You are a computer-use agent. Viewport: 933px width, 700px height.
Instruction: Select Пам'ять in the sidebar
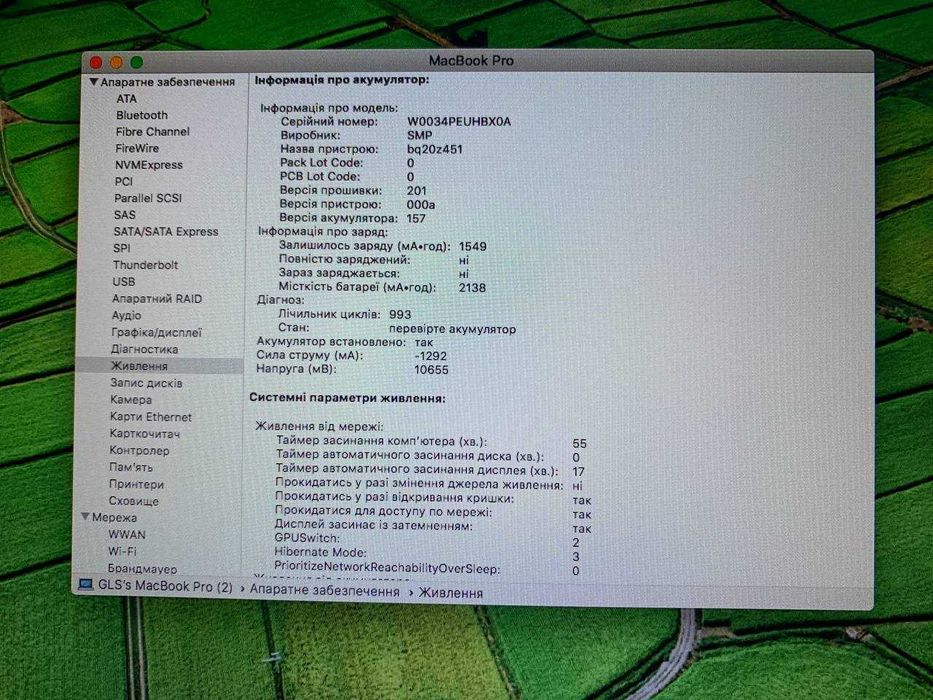tap(131, 467)
